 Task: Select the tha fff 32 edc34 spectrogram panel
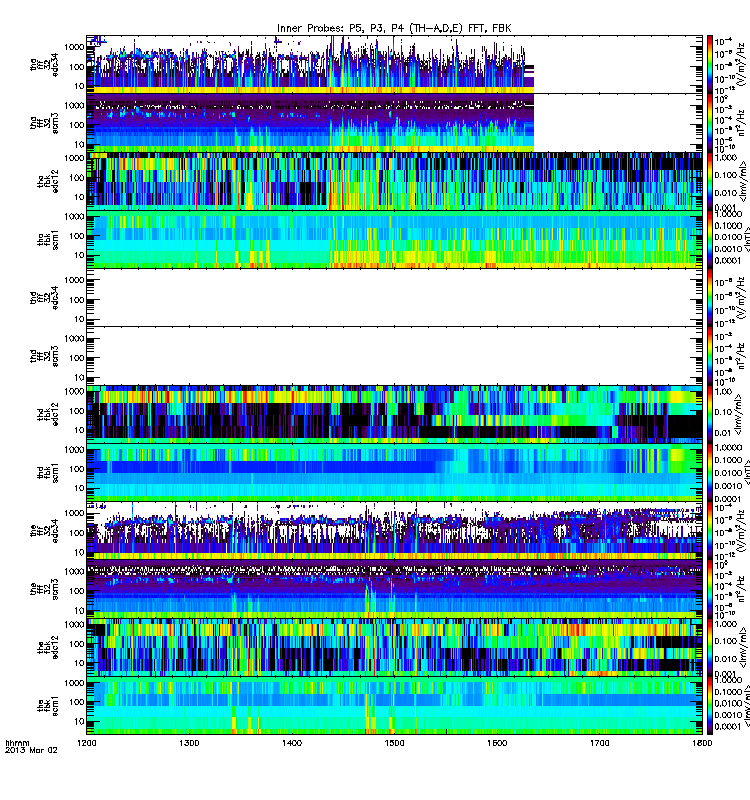[394, 64]
